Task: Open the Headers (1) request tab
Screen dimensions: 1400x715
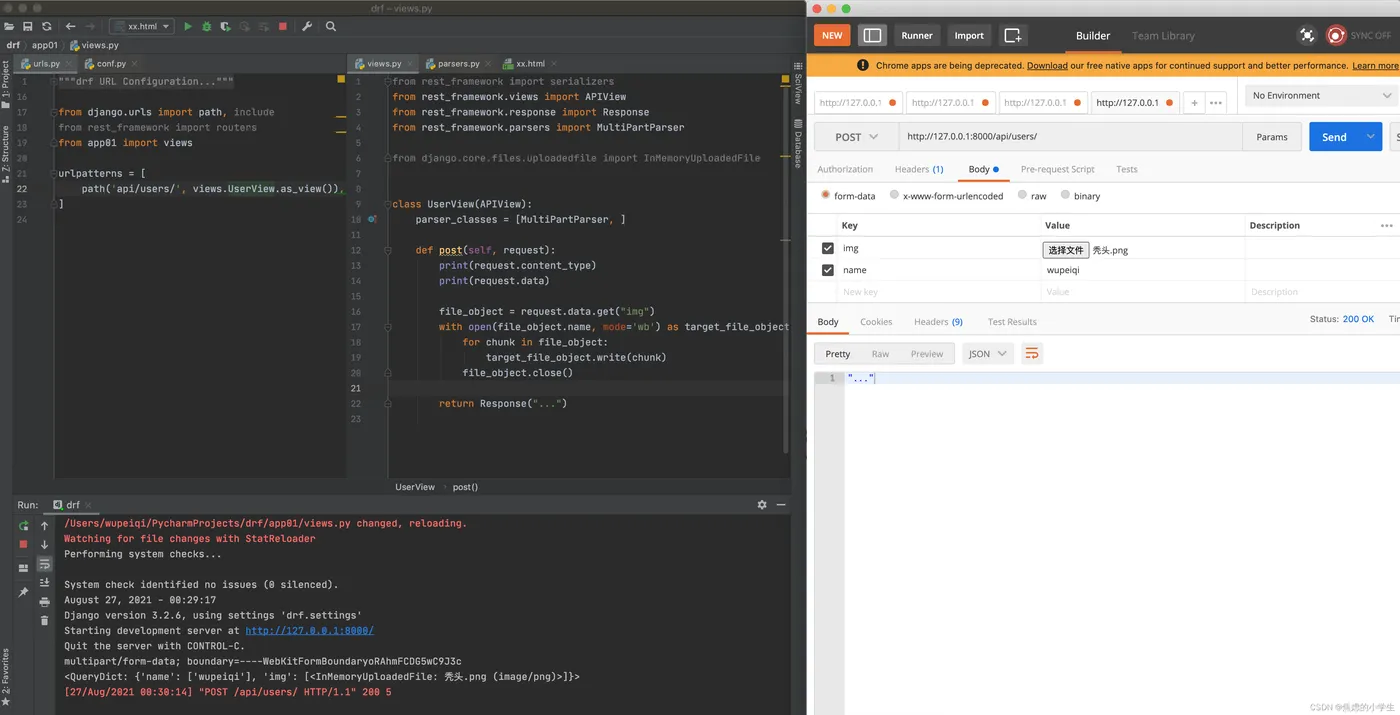Action: 918,169
